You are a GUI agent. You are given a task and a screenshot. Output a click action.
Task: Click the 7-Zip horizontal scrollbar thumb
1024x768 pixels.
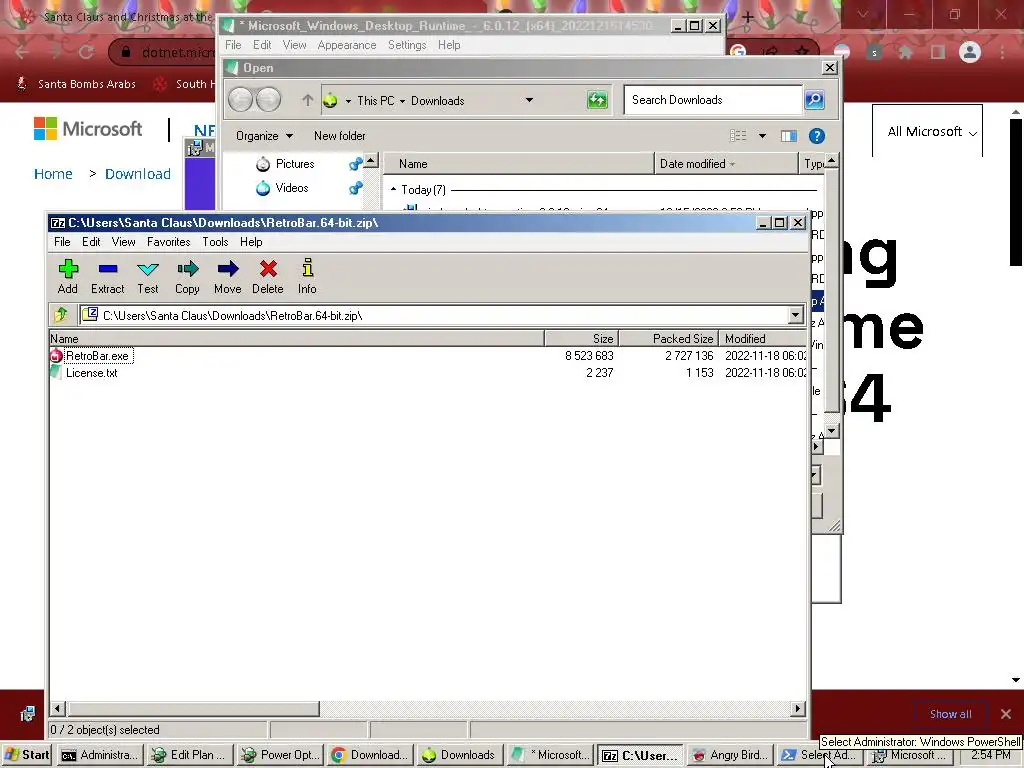click(x=194, y=709)
